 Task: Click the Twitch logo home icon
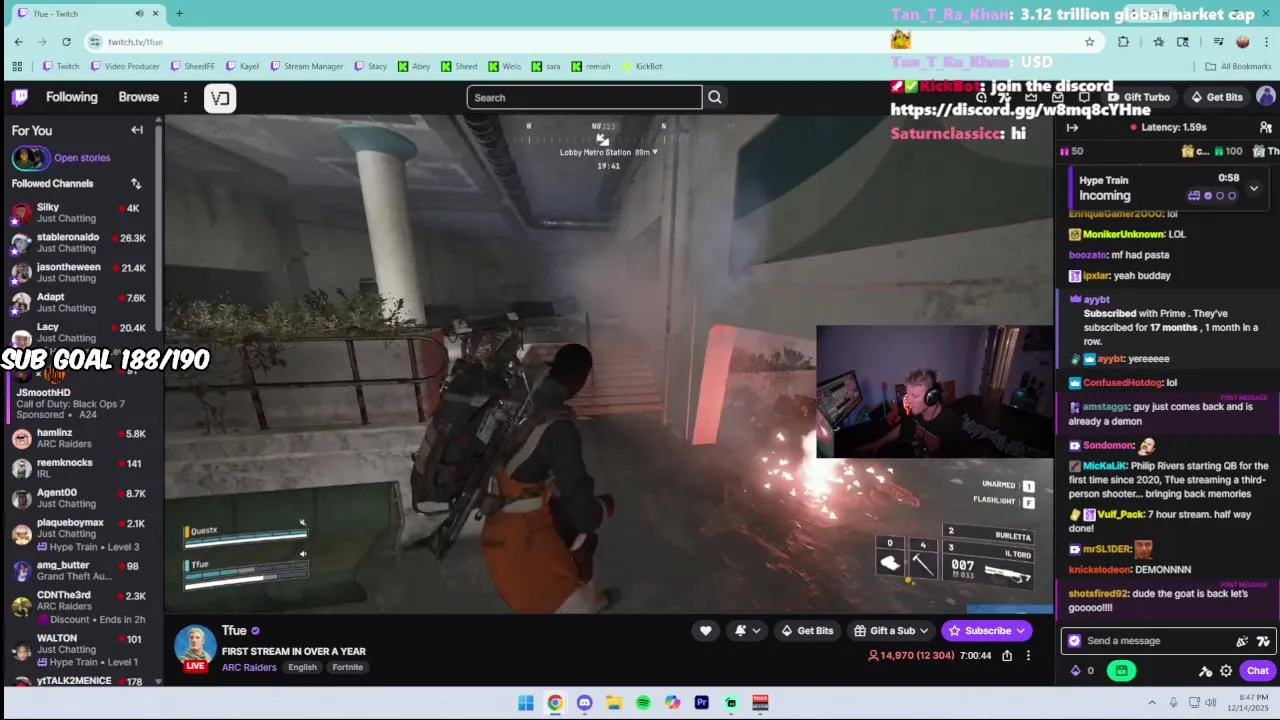20,97
